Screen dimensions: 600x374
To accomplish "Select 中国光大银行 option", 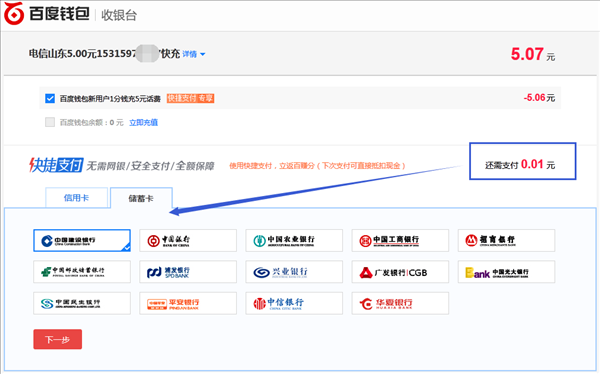I will (x=506, y=272).
